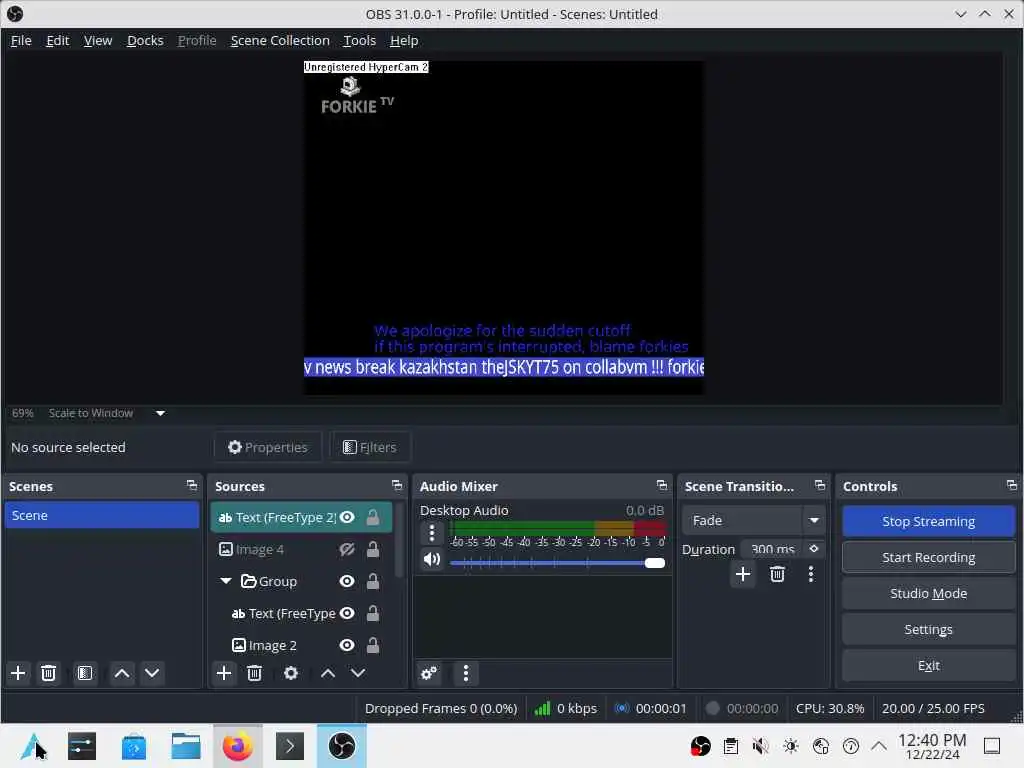Open the View menu
This screenshot has height=768, width=1024.
coord(98,40)
